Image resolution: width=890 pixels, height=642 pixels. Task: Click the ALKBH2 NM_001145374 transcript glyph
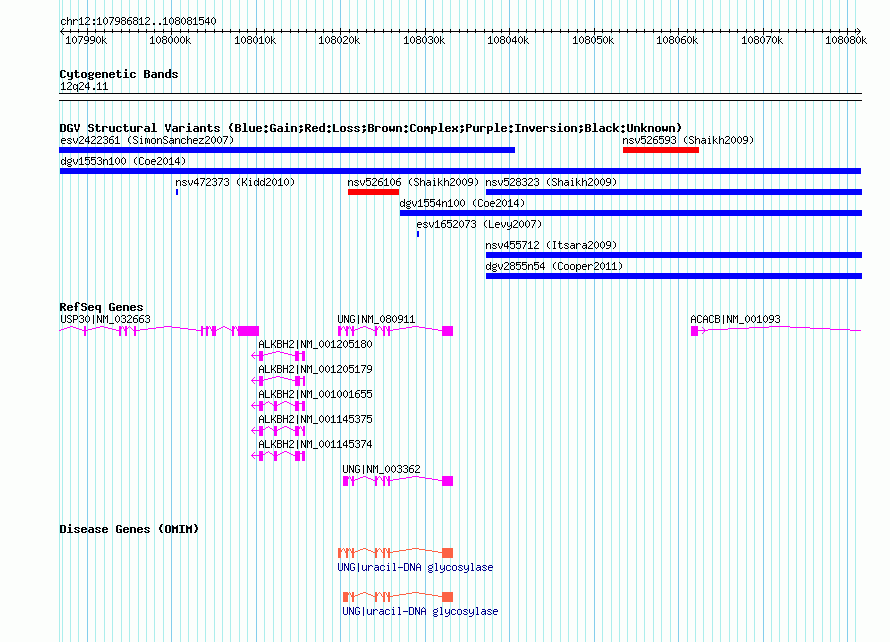279,456
